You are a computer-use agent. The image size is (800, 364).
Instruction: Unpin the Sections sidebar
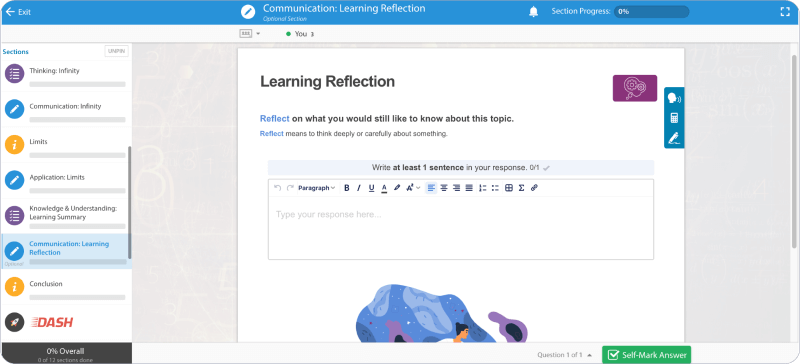116,51
